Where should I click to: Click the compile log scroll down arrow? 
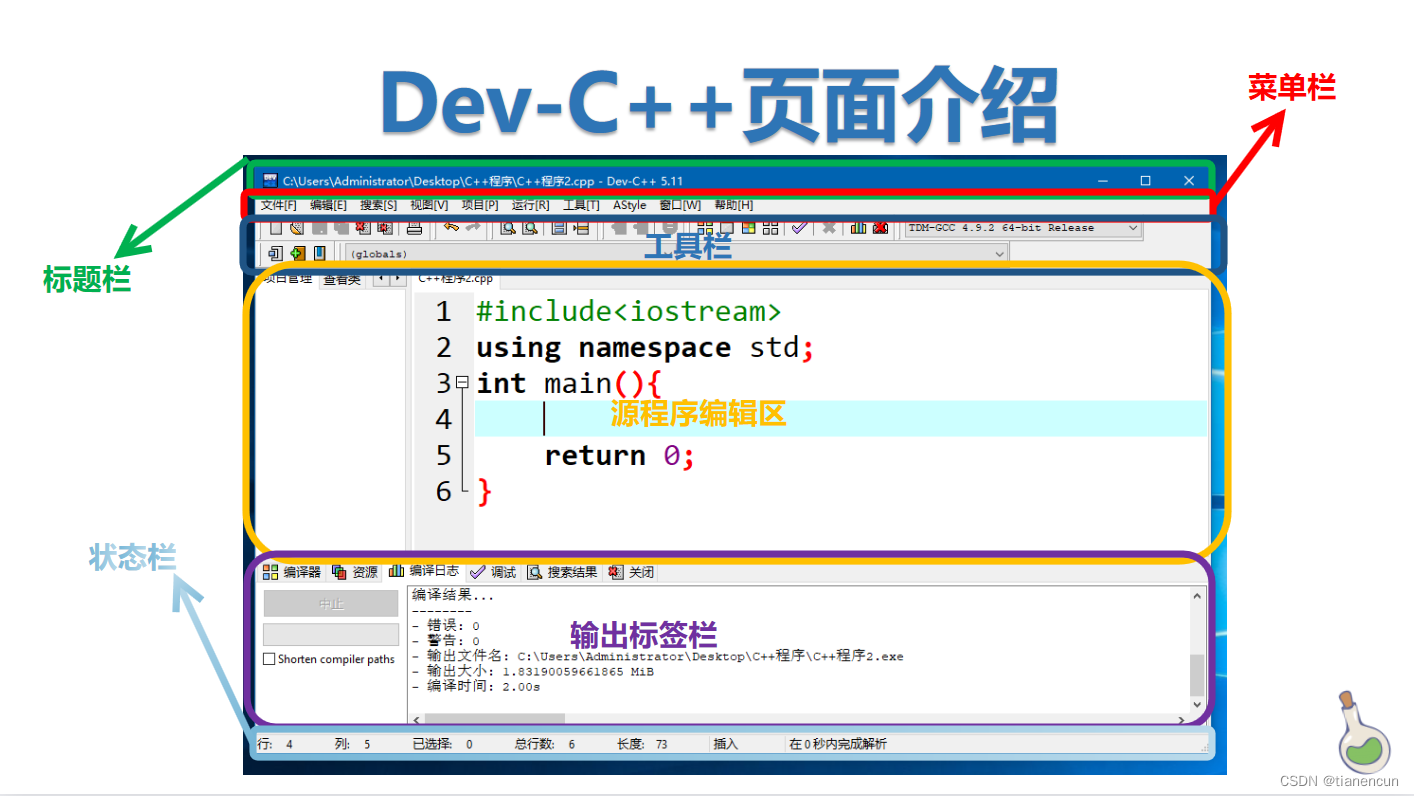click(1198, 704)
